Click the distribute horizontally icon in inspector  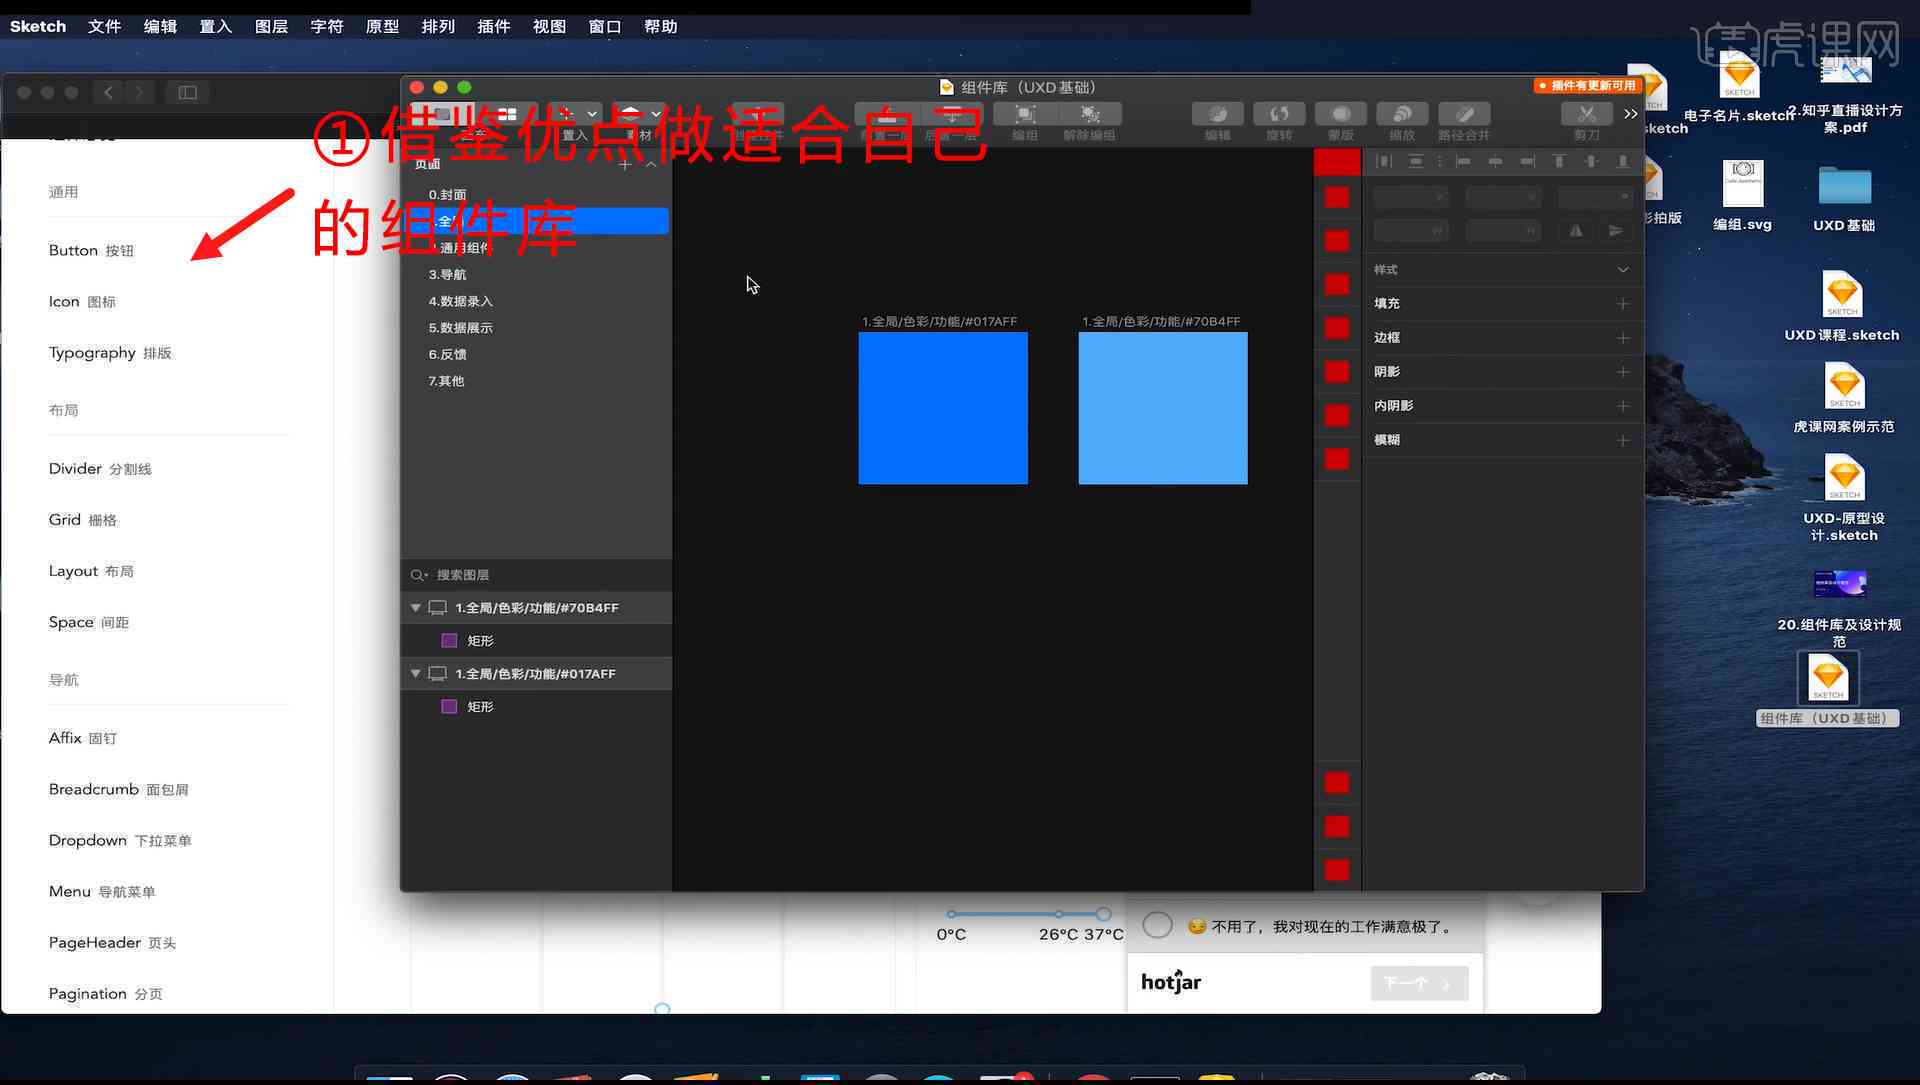(1384, 161)
